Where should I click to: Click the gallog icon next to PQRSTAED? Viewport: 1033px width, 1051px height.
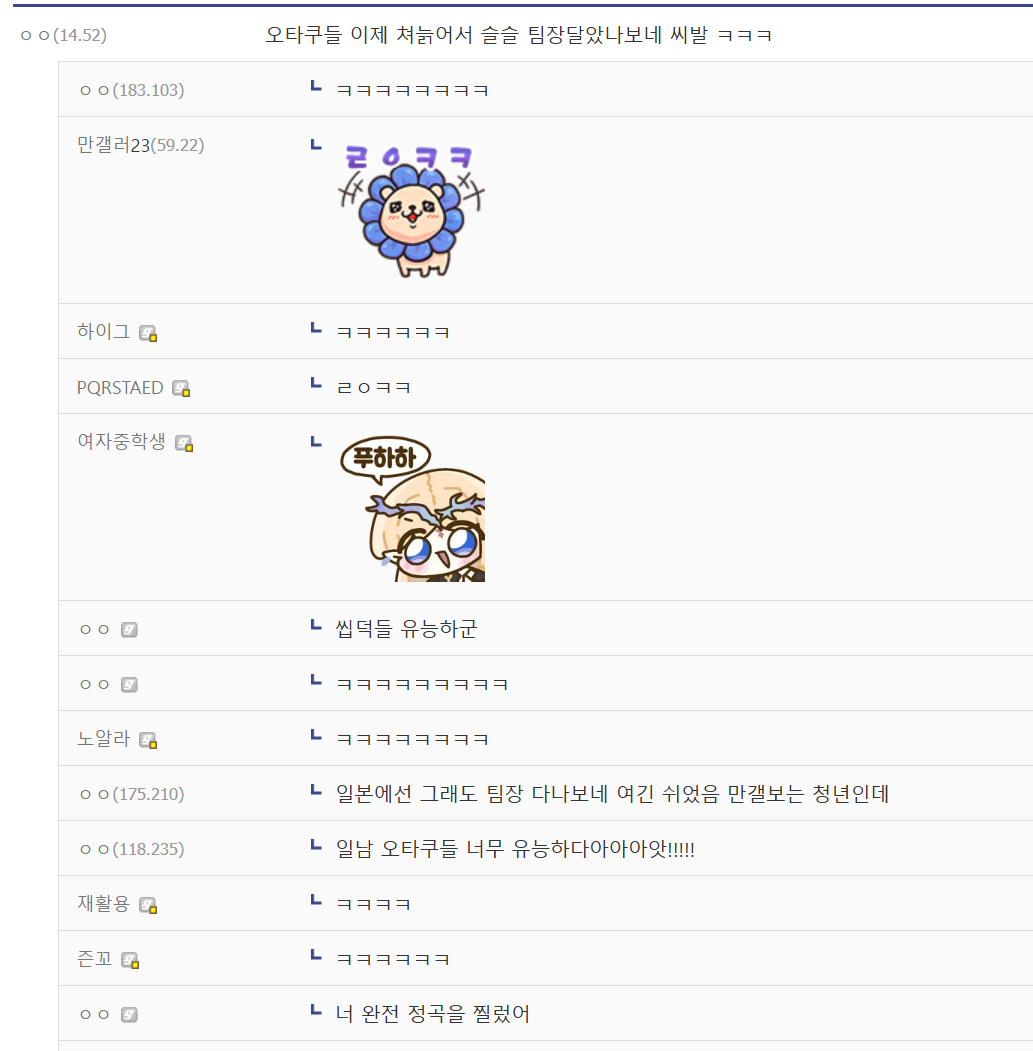[181, 388]
